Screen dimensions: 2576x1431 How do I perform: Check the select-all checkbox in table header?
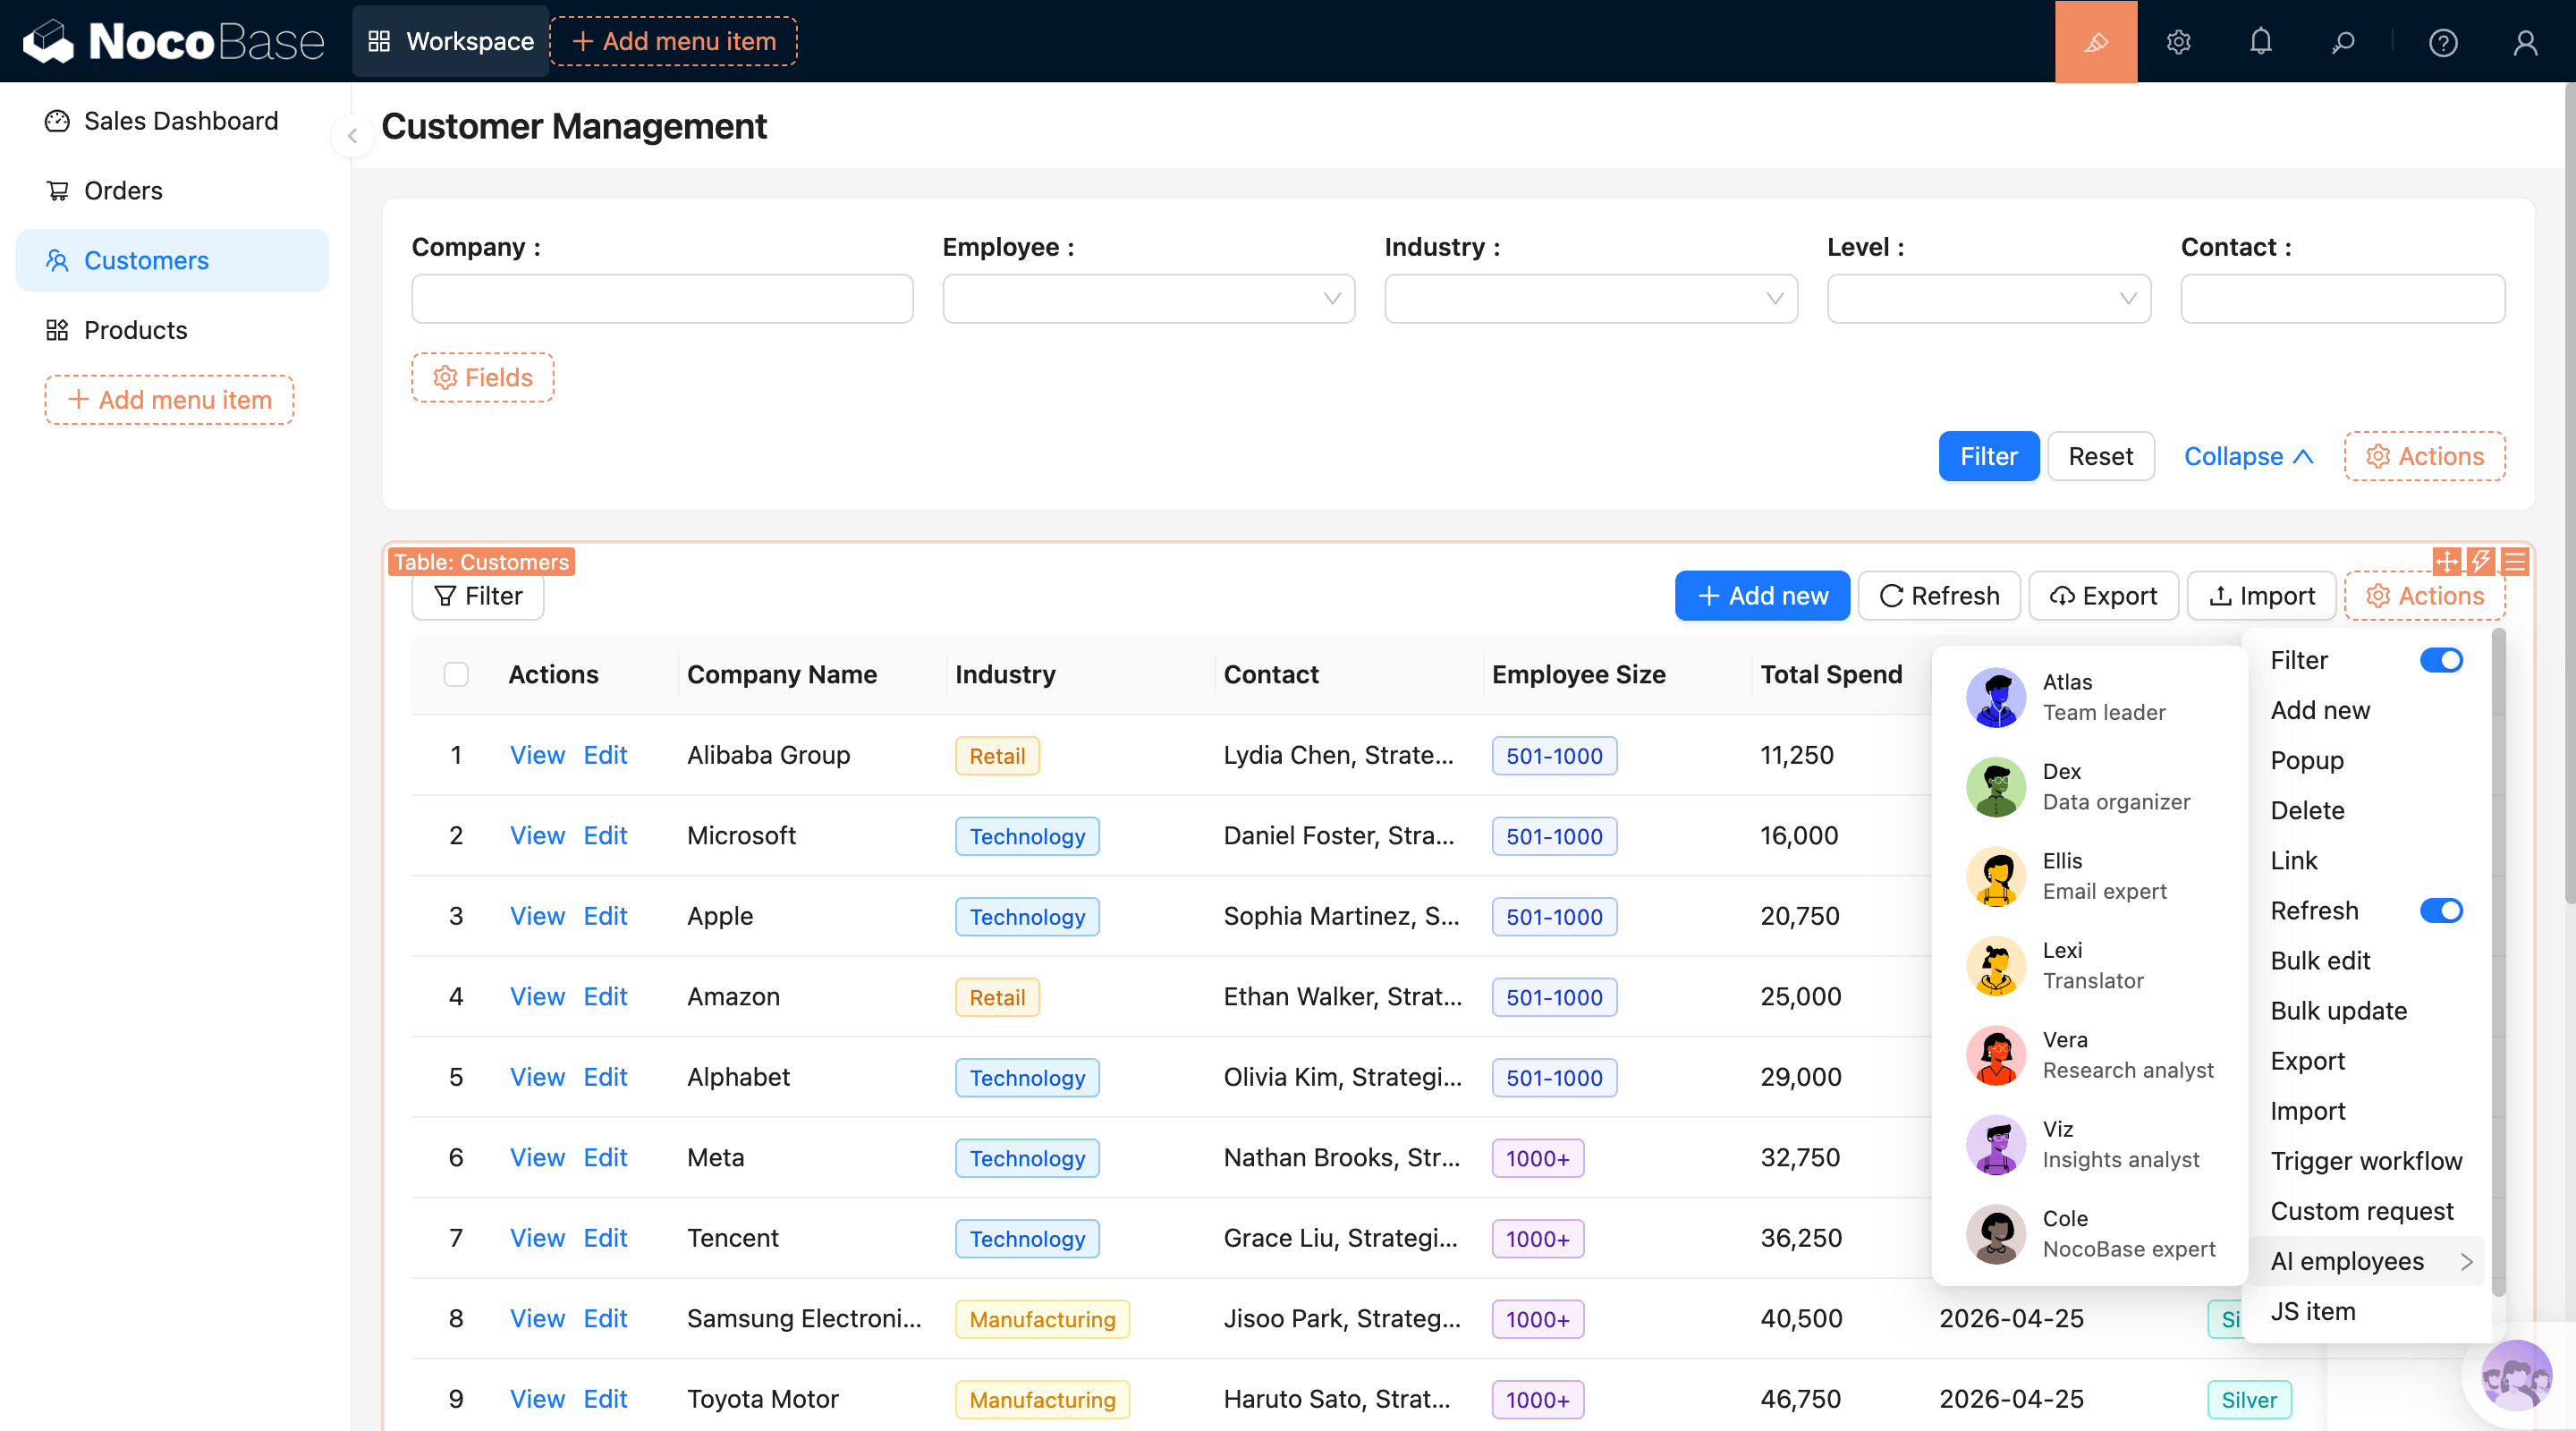point(456,674)
